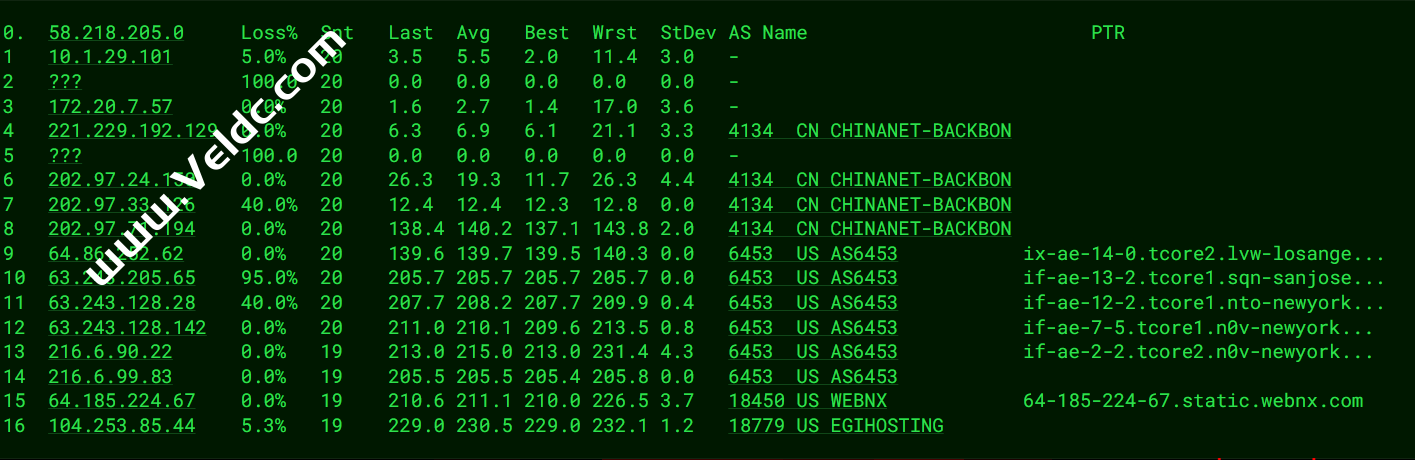1415x460 pixels.
Task: Select the StDev column header
Action: pos(688,33)
